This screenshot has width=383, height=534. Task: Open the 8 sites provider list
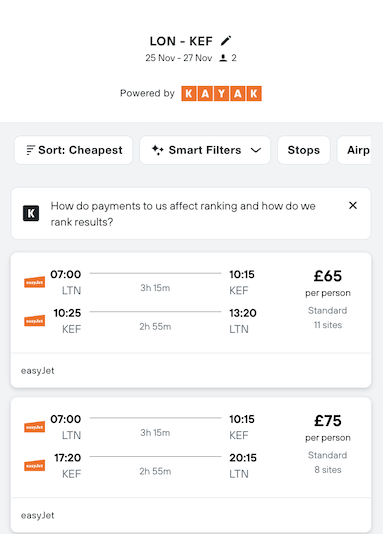[x=328, y=470]
